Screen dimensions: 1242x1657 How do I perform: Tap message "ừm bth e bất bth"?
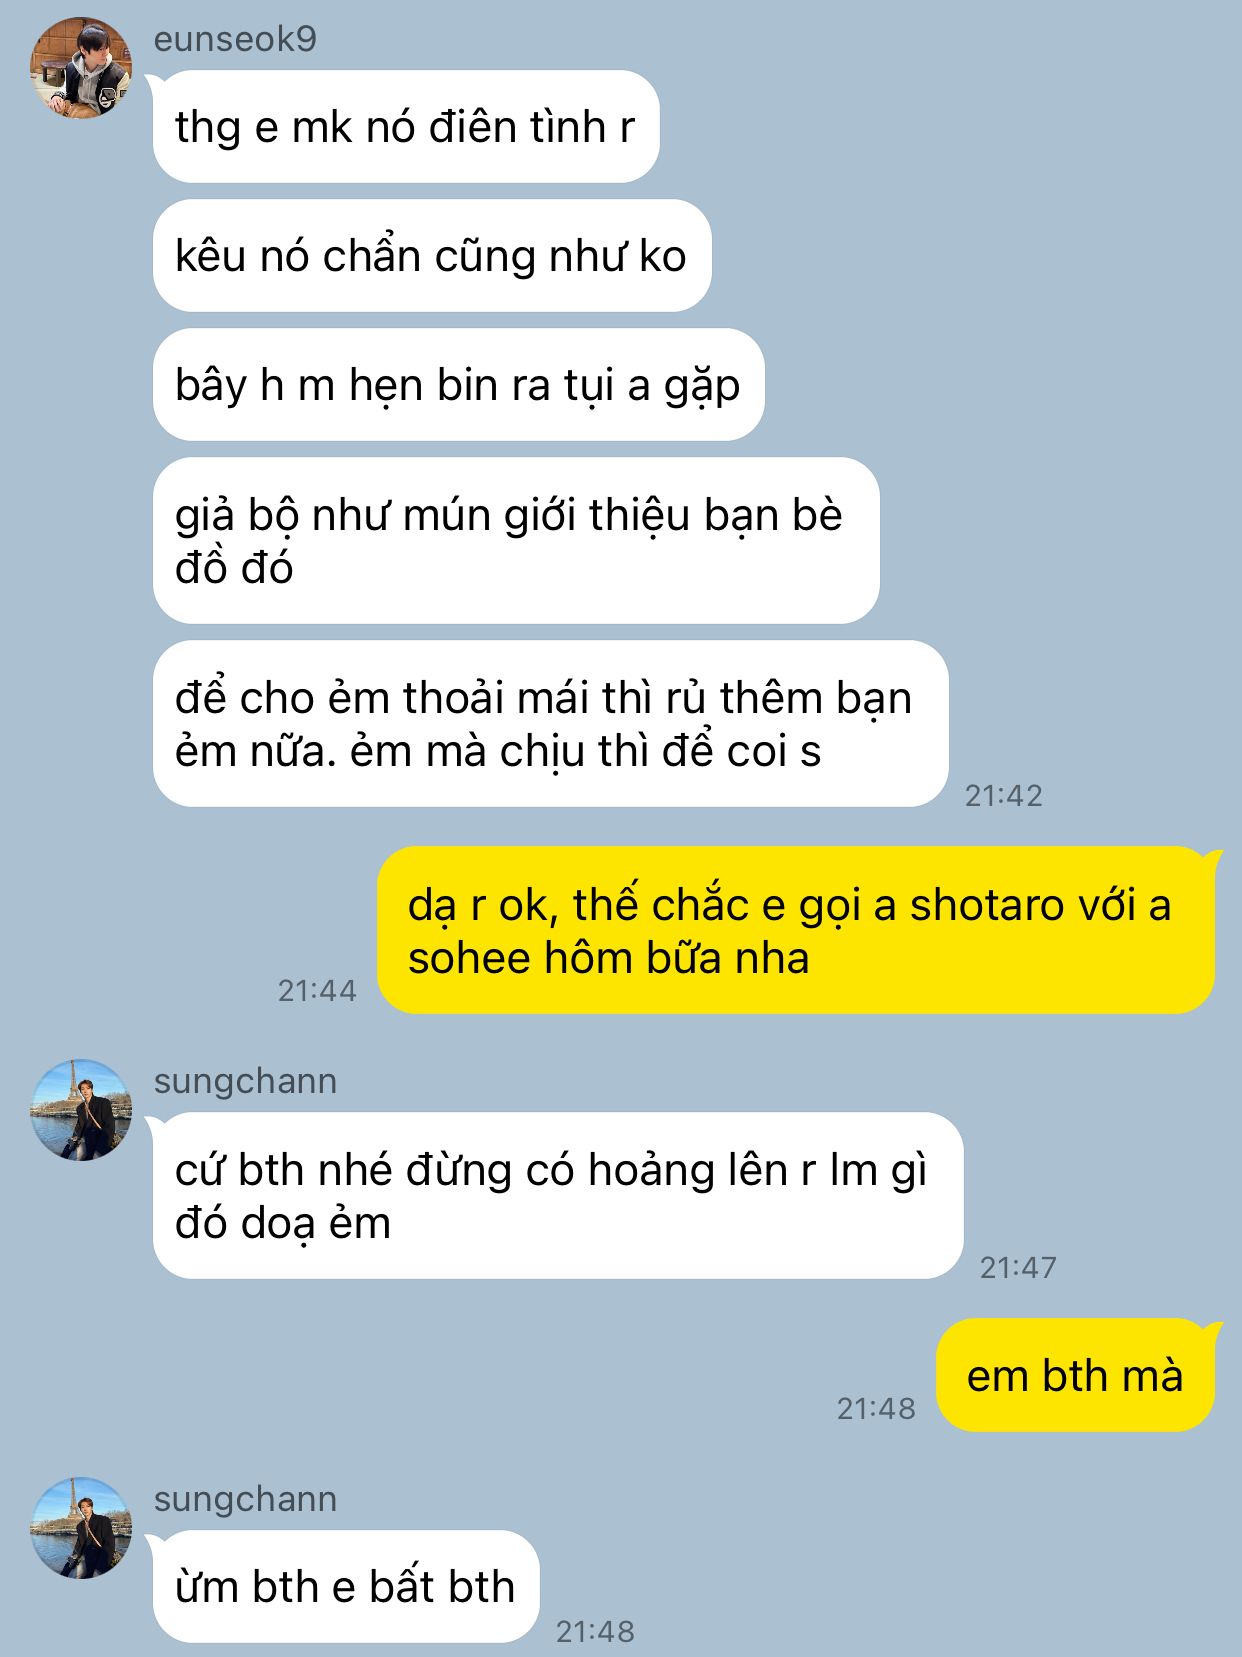pos(345,1587)
